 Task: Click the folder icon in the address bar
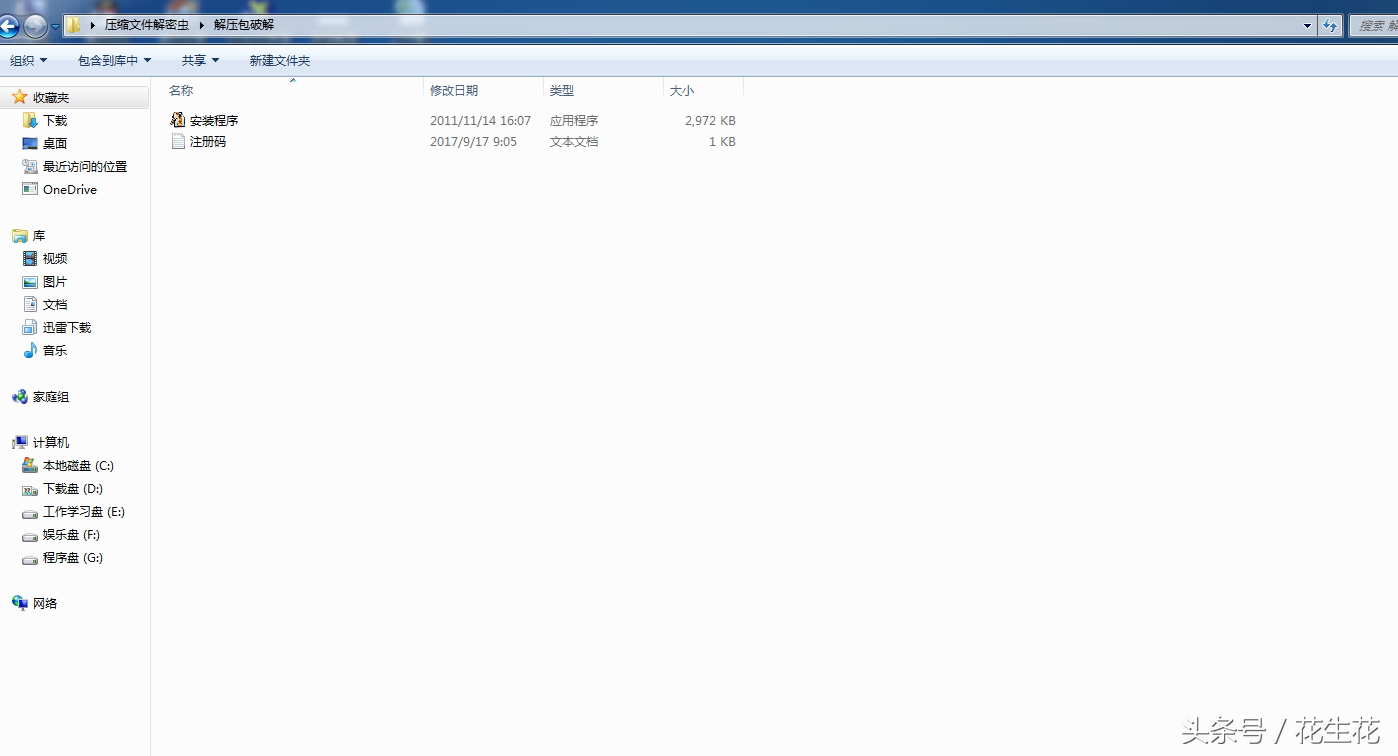point(74,25)
